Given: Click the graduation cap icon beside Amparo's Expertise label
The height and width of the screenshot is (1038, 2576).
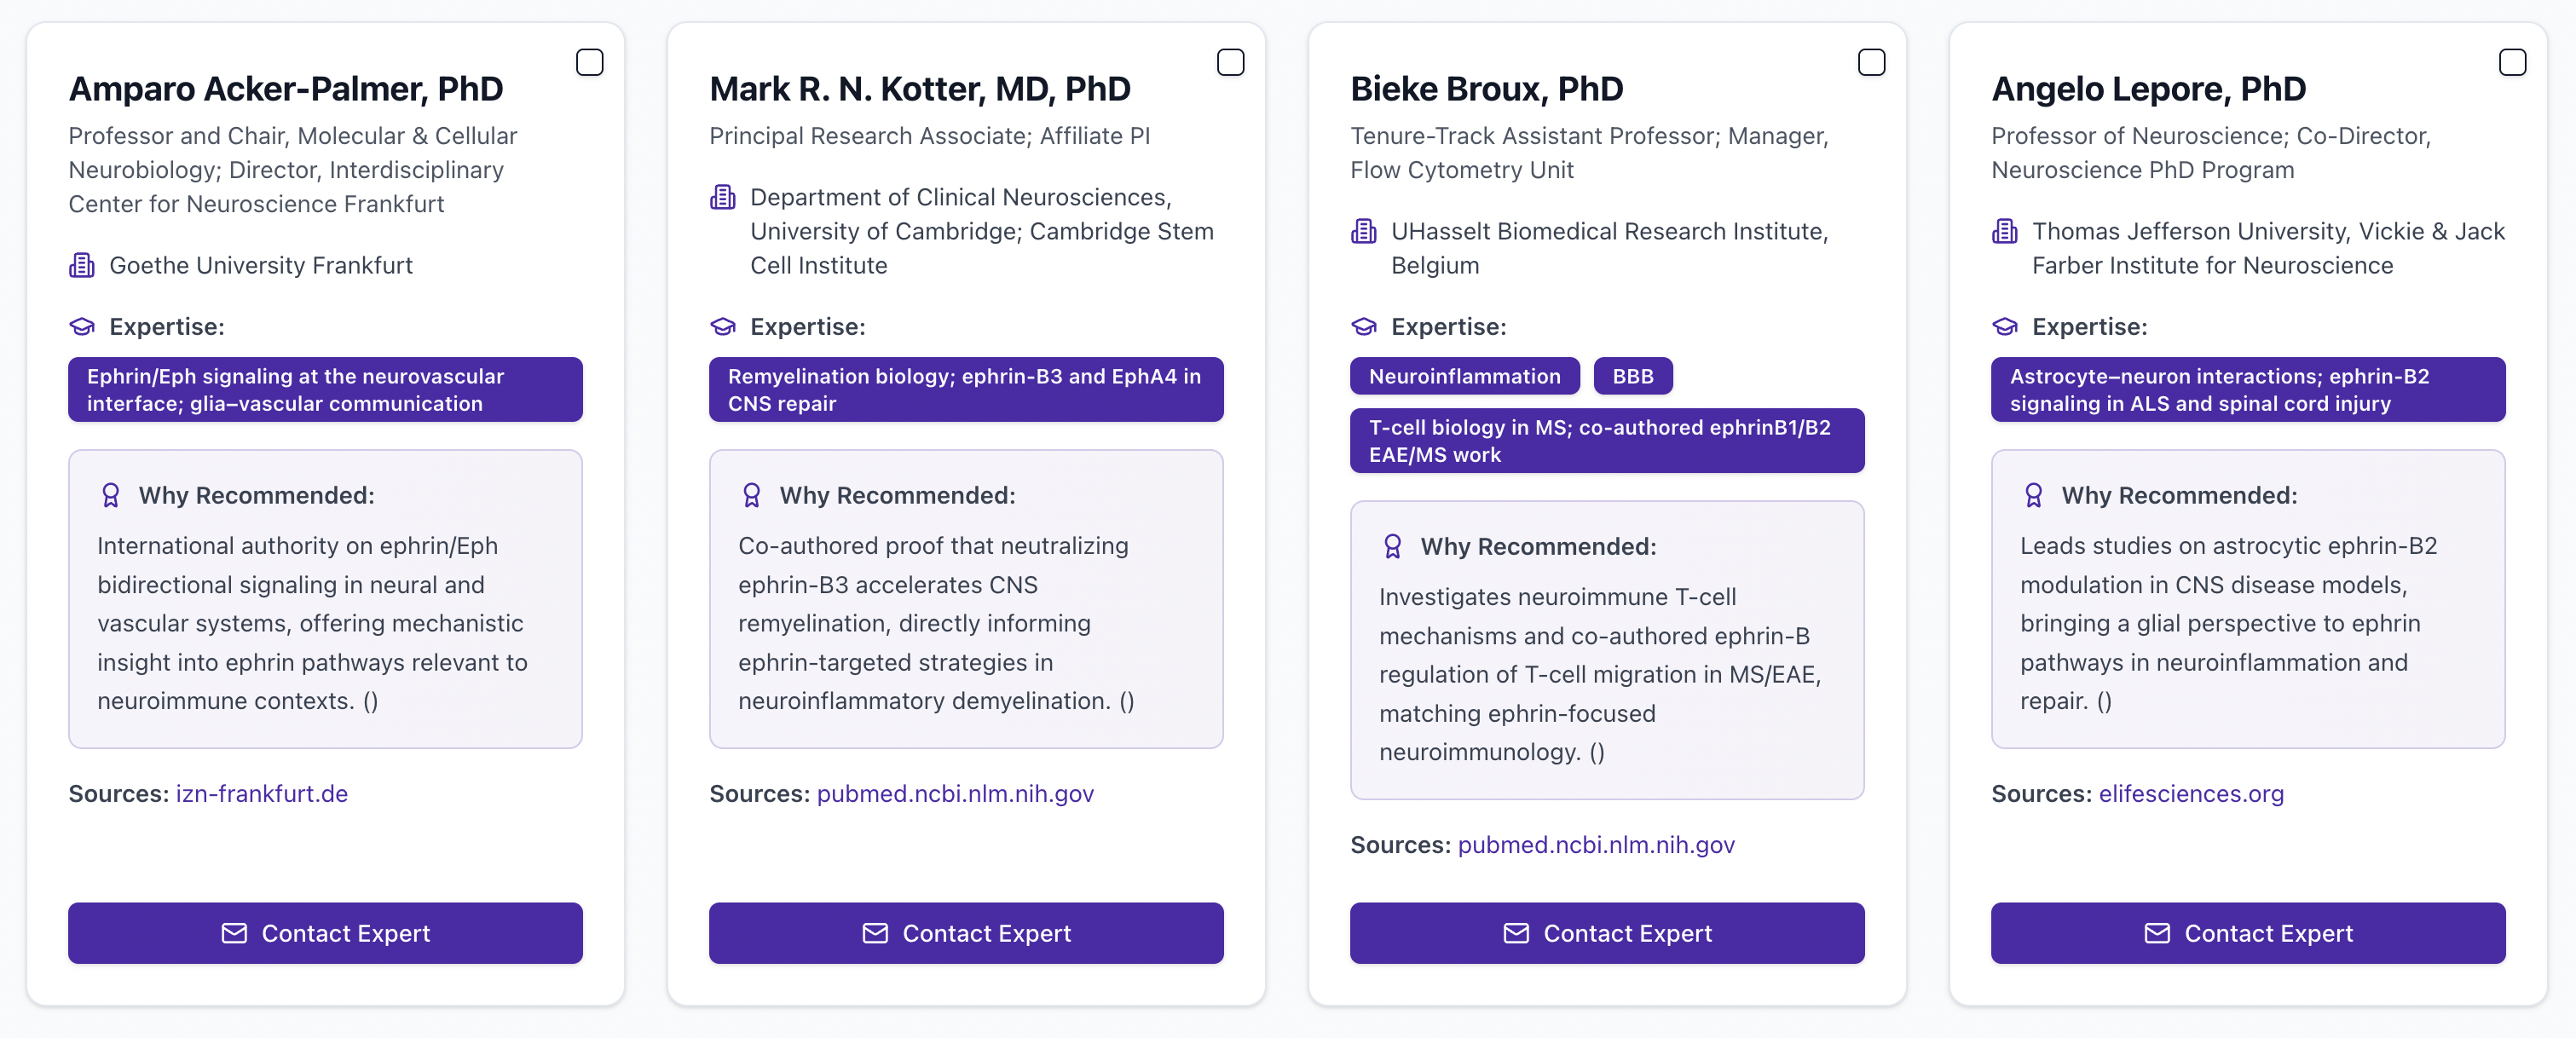Looking at the screenshot, I should (x=81, y=326).
